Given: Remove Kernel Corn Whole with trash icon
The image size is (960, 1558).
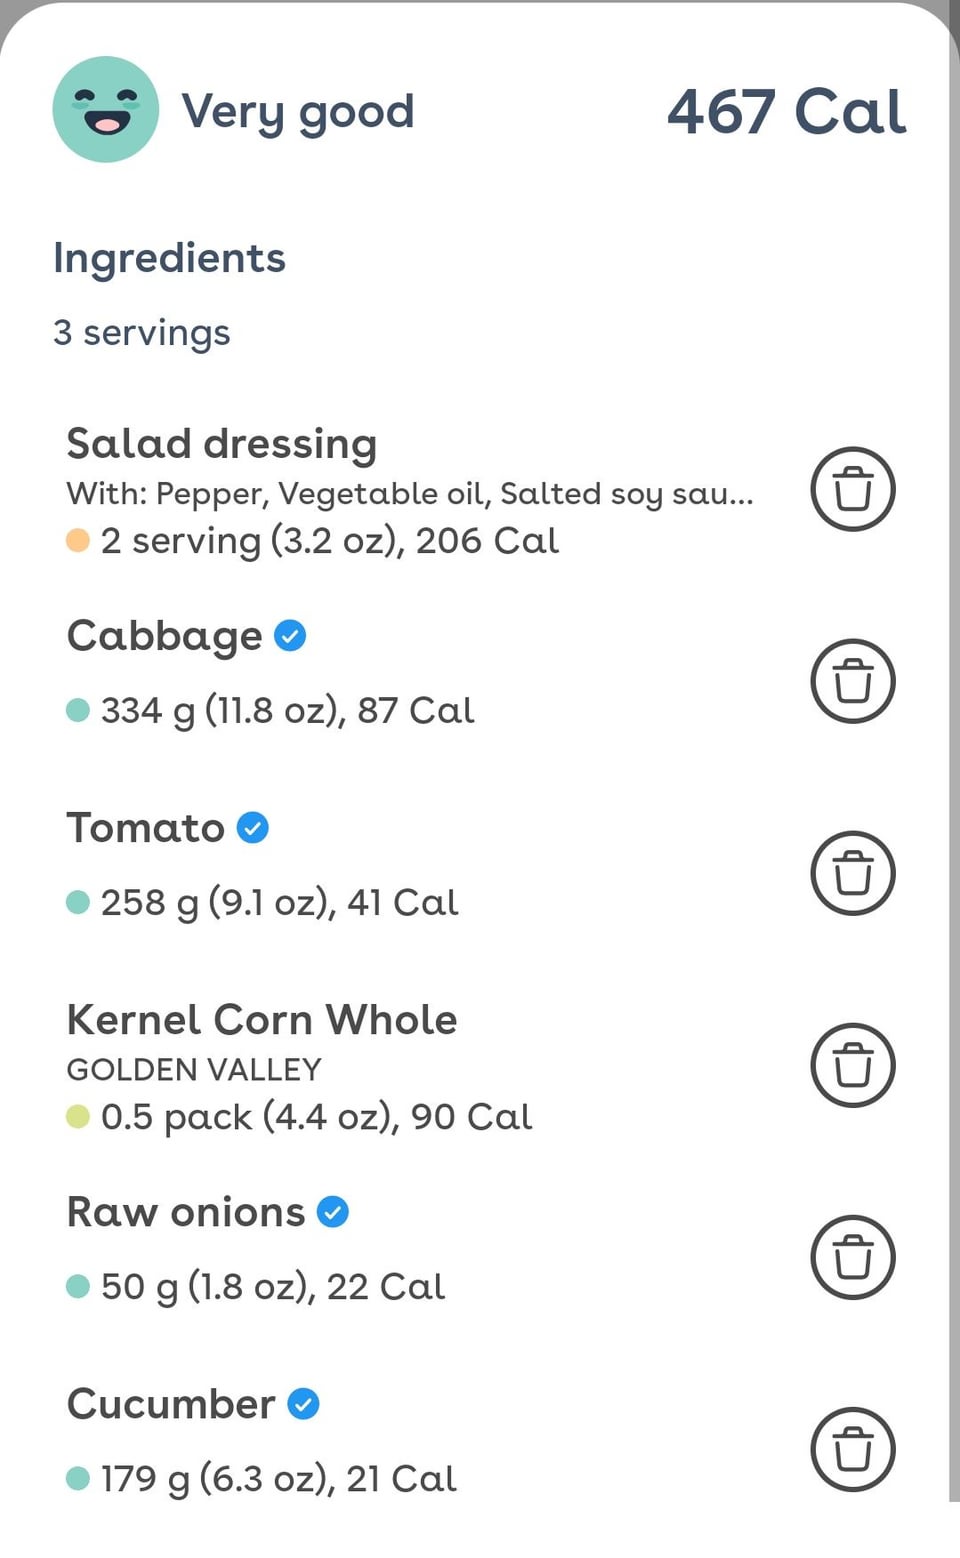Looking at the screenshot, I should pos(852,1065).
